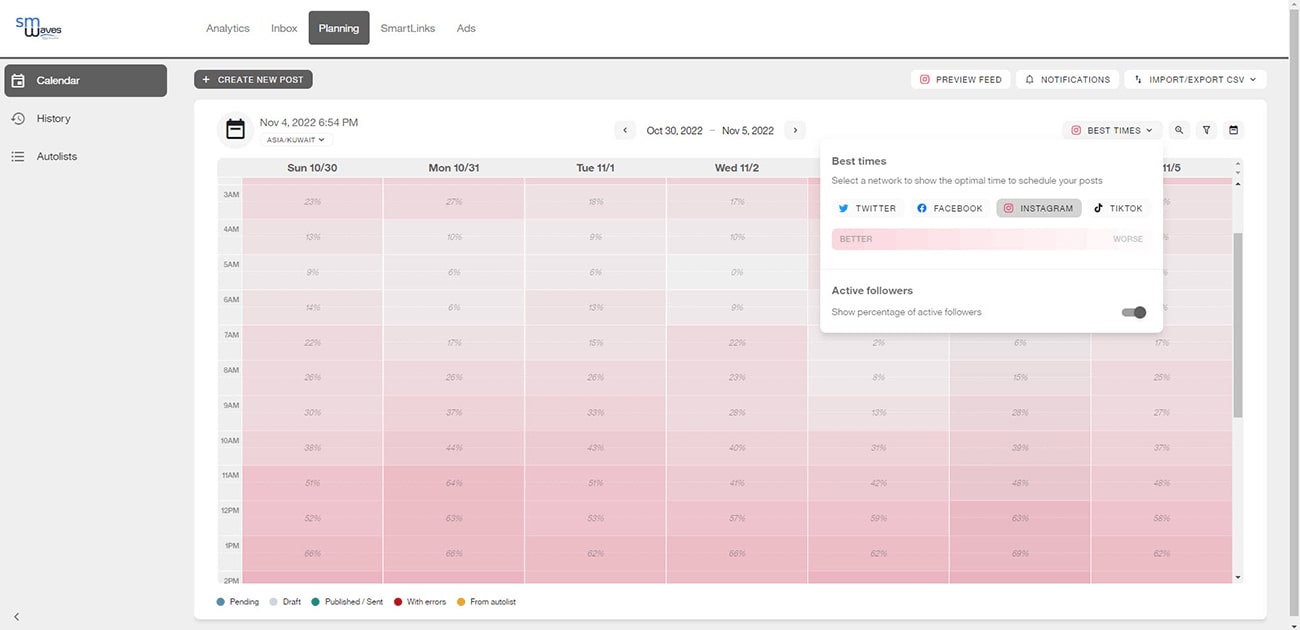Click the Tue 11/1 column header
The height and width of the screenshot is (630, 1300).
click(x=596, y=168)
